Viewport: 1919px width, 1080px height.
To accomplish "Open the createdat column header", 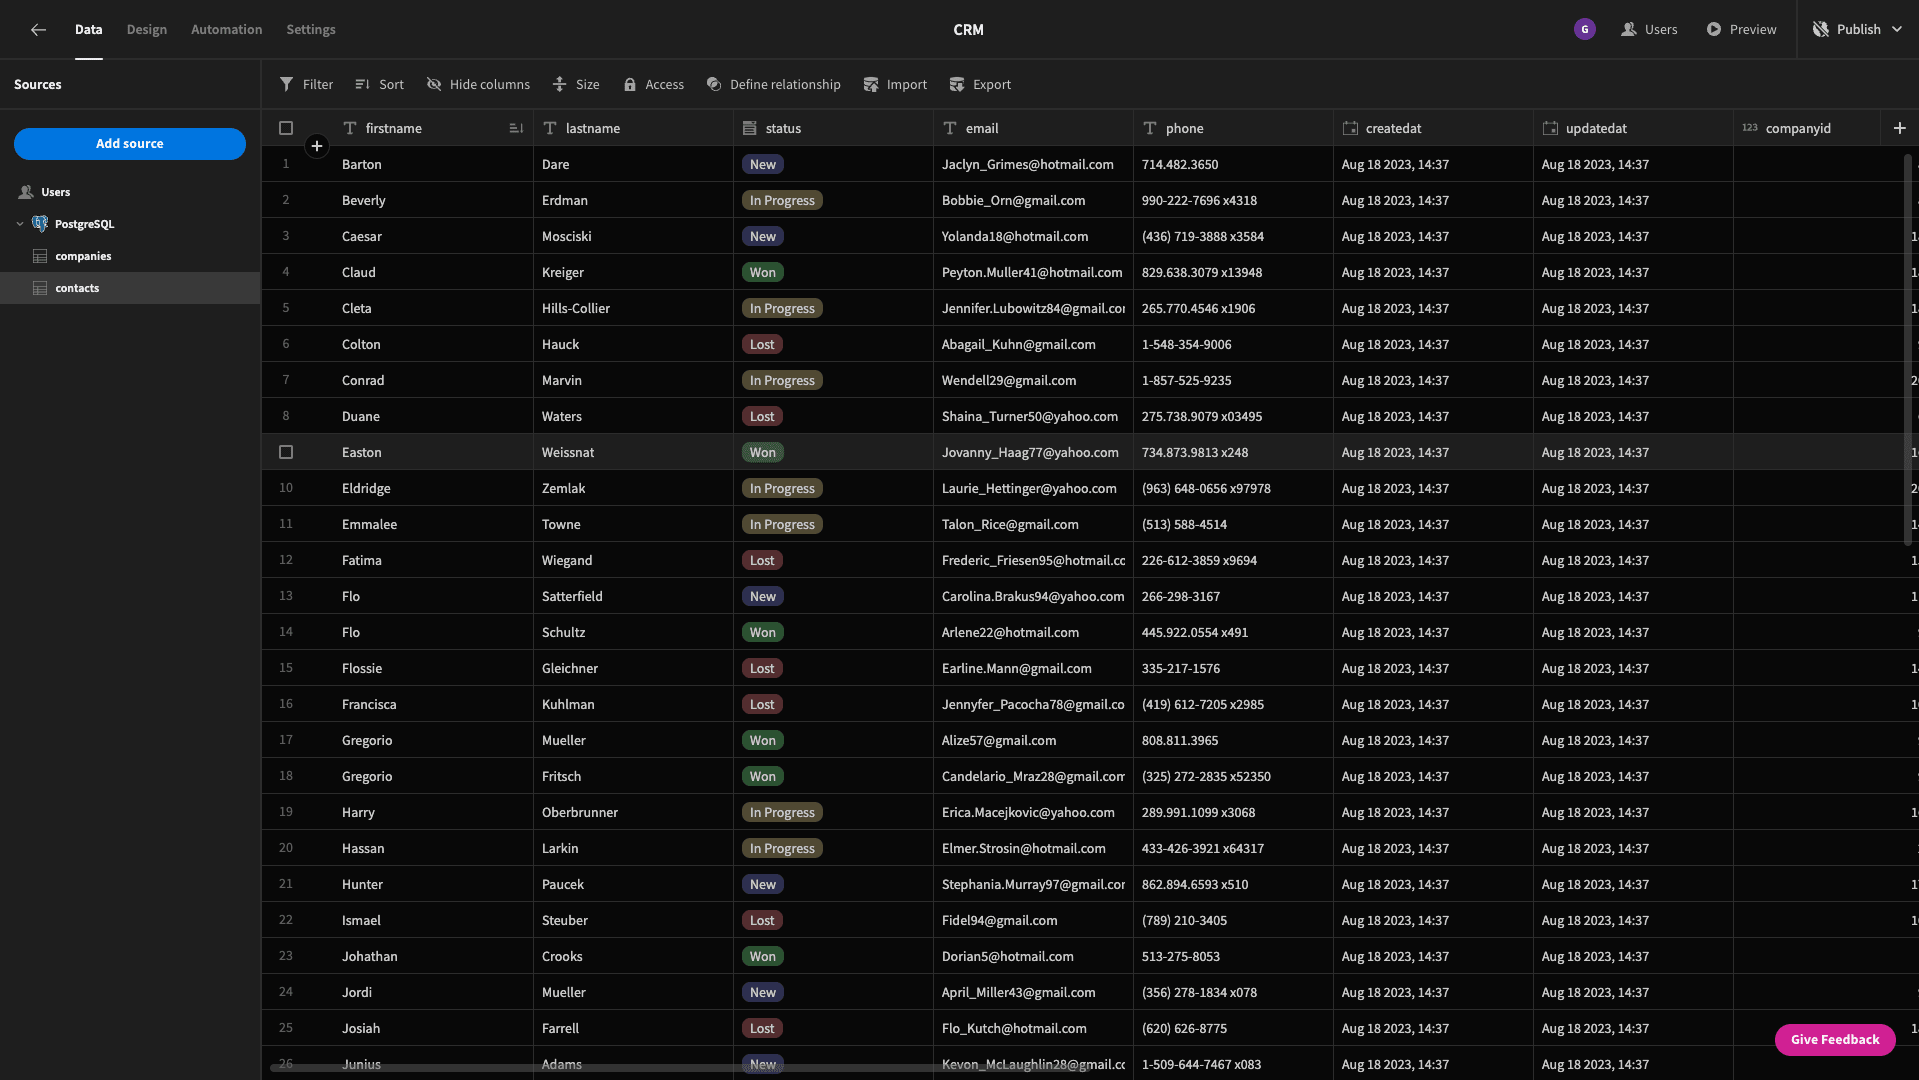I will pyautogui.click(x=1433, y=128).
